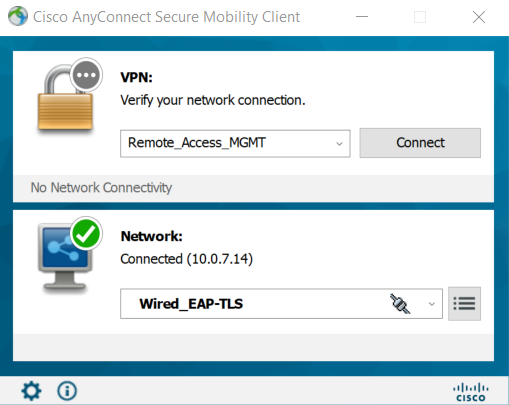
Task: Click the Cisco logo at bottom right
Action: (471, 392)
